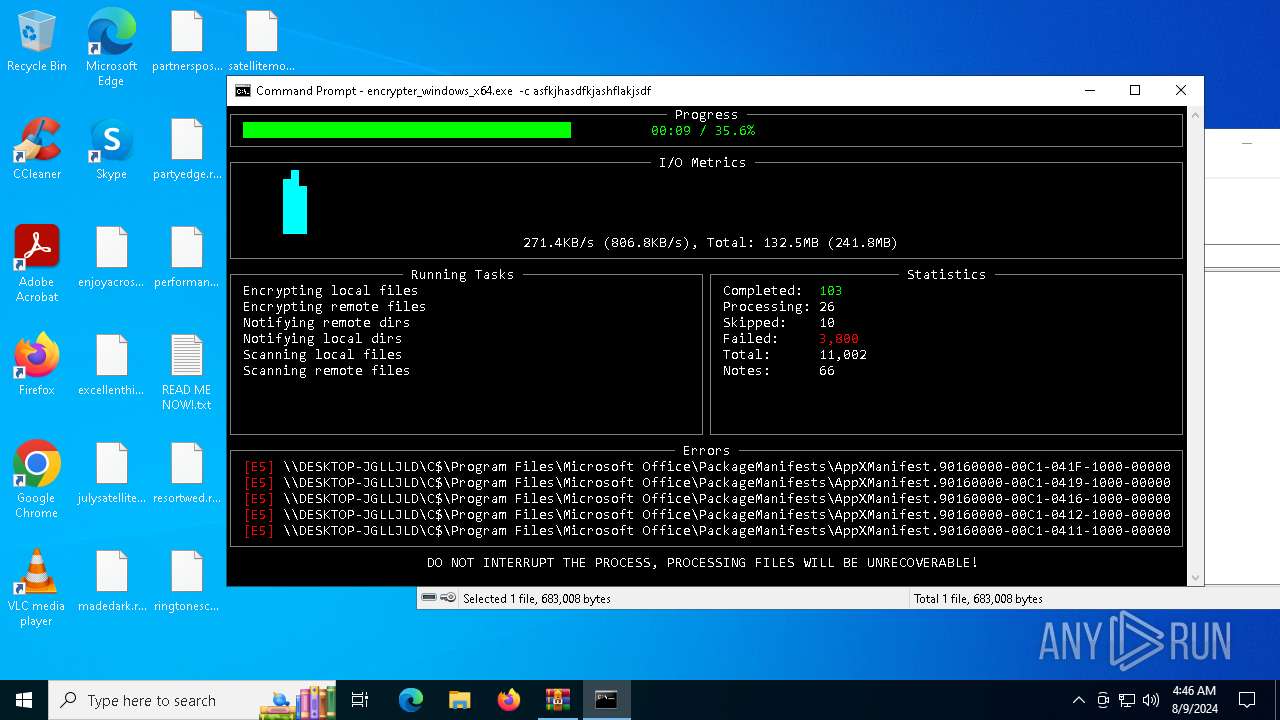
Task: Open the Windows Start menu
Action: (x=24, y=700)
